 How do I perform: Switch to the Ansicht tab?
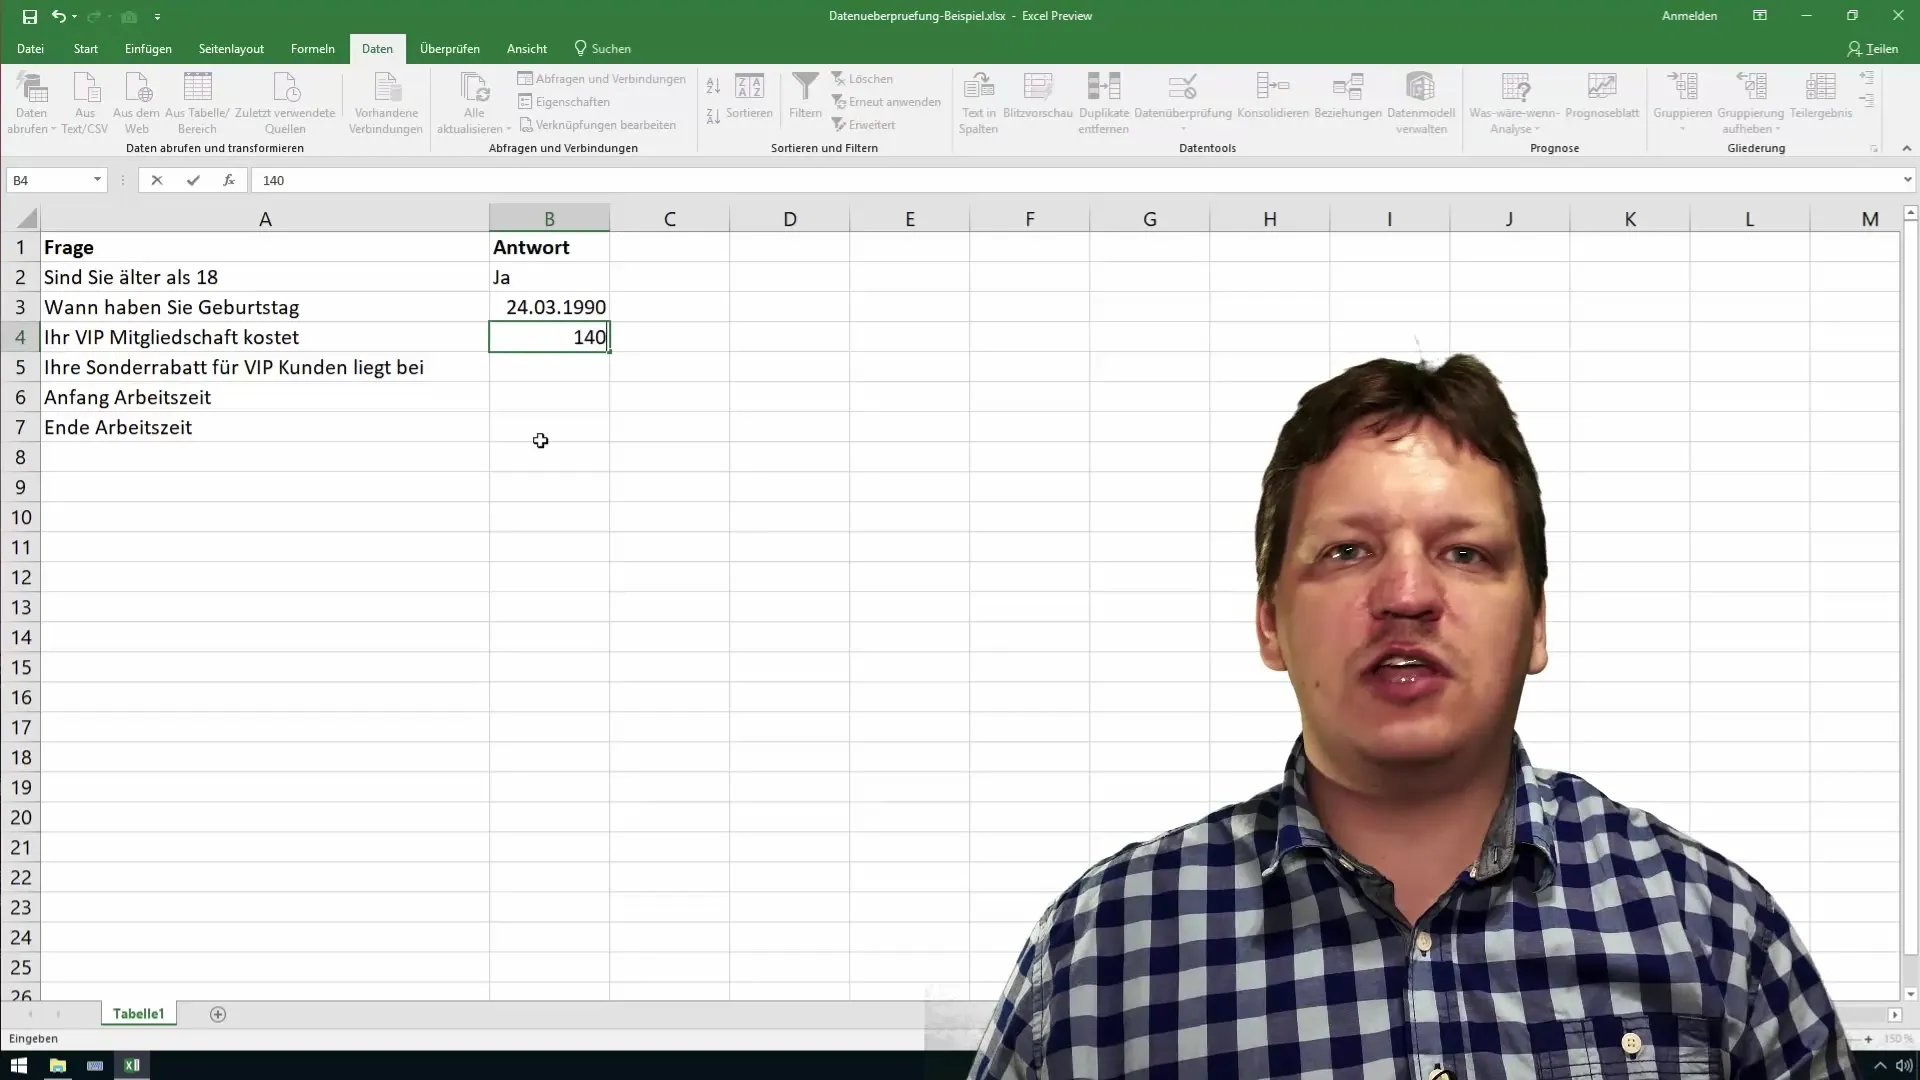[527, 49]
